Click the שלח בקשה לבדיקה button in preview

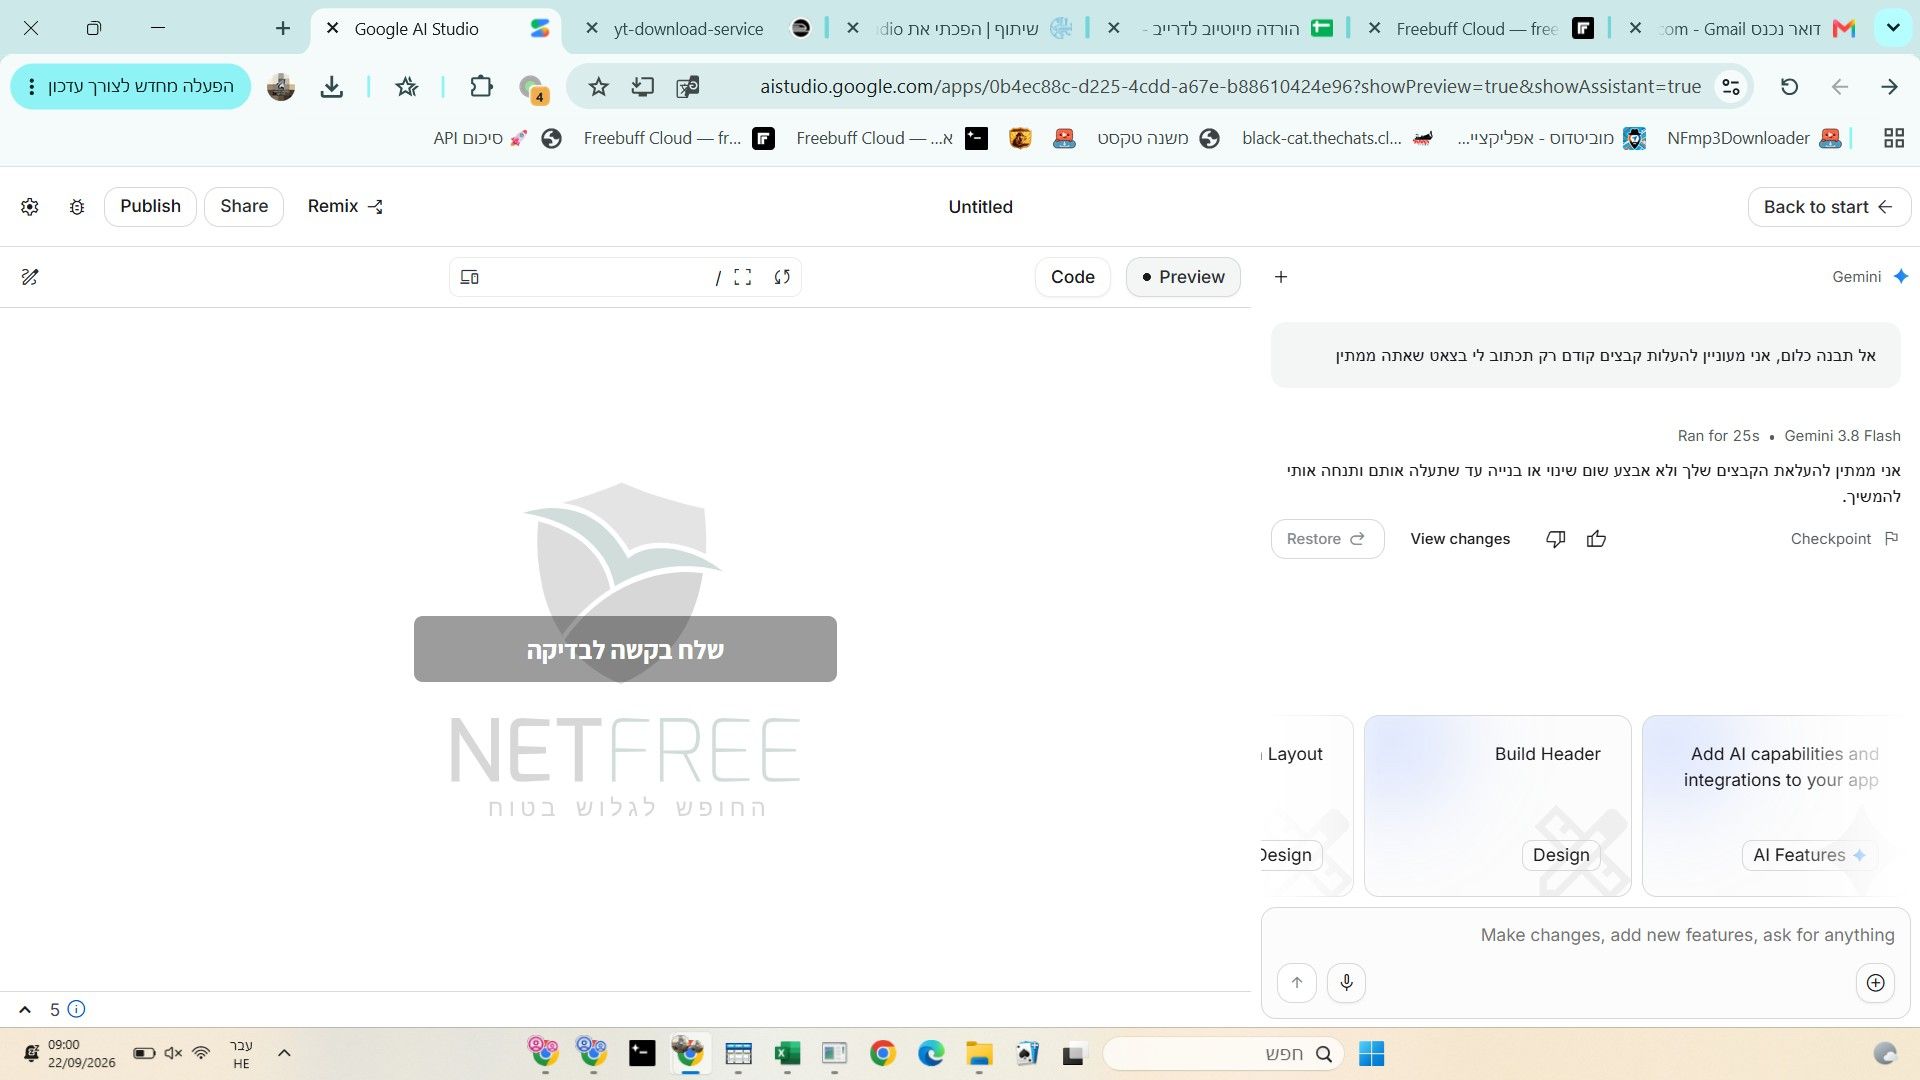[x=625, y=649]
